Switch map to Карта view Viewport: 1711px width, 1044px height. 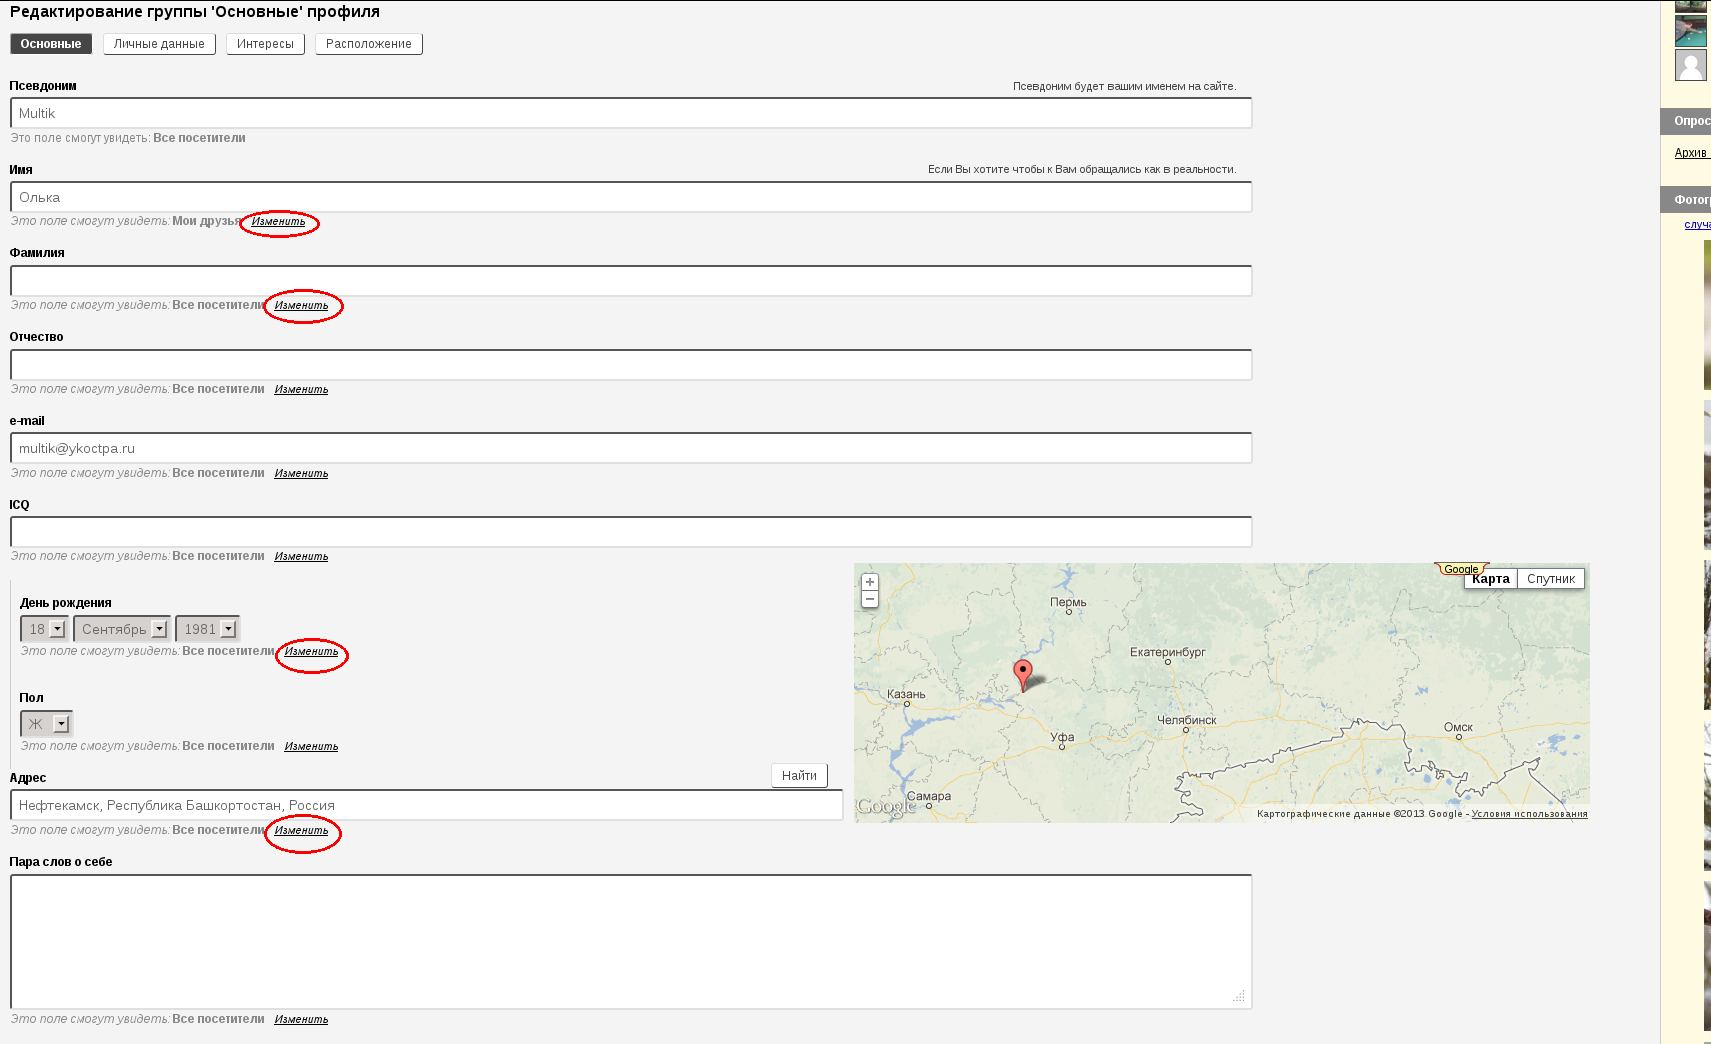click(1490, 579)
